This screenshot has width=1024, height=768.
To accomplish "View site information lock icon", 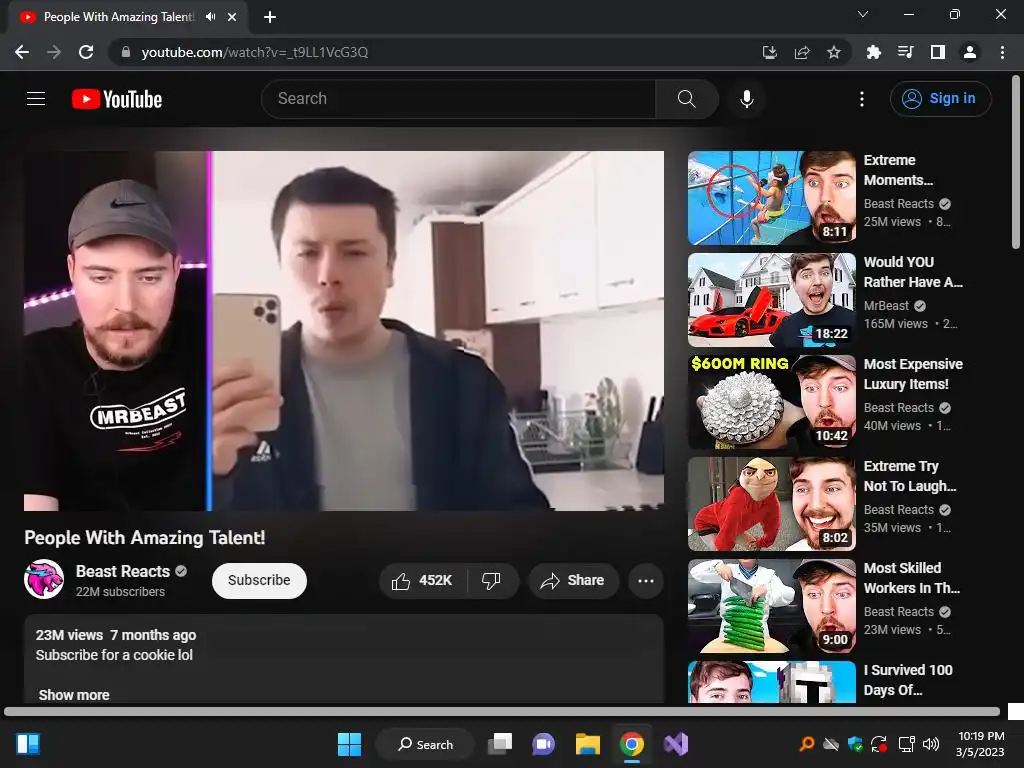I will [x=126, y=52].
